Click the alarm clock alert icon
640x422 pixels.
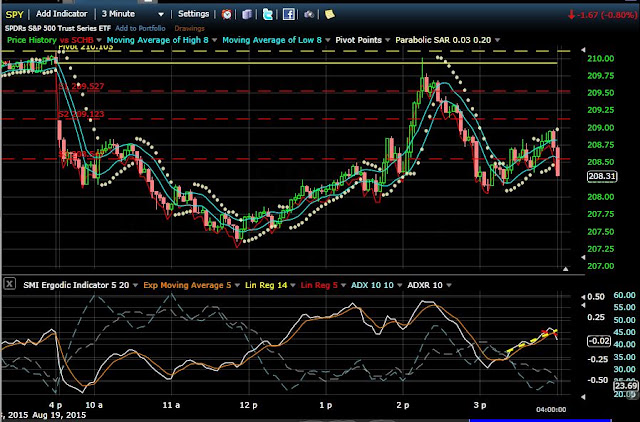point(227,14)
